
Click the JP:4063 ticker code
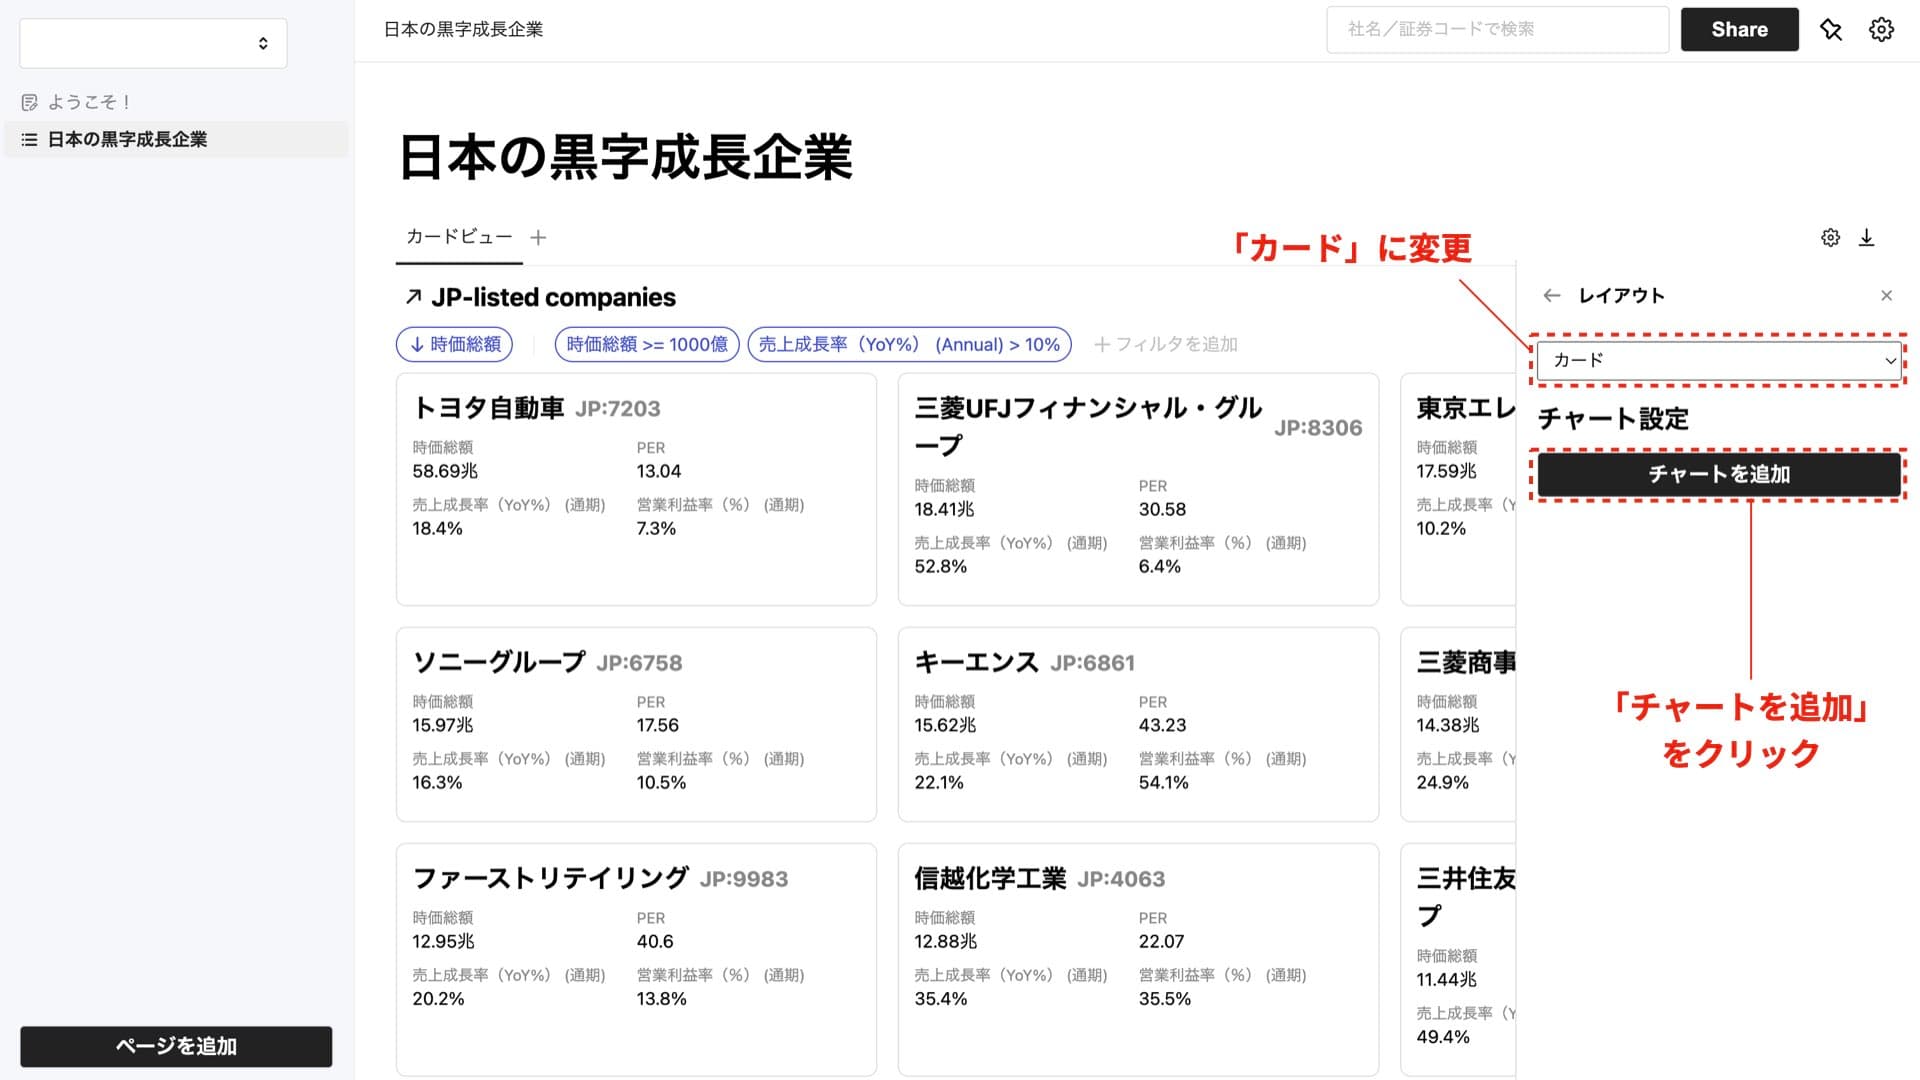click(1121, 879)
